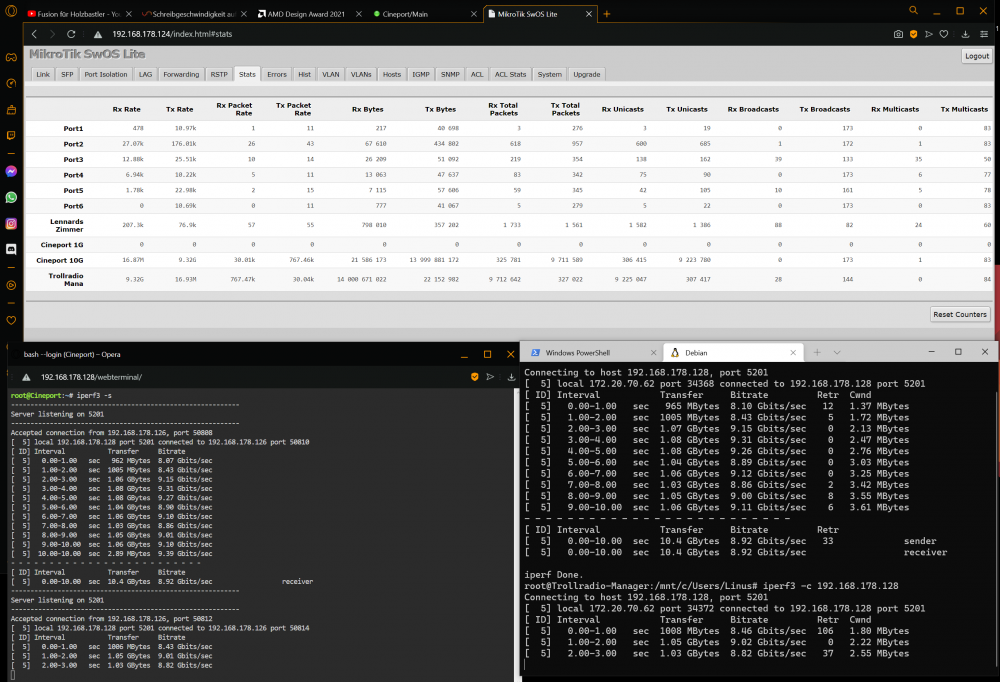Viewport: 1000px width, 682px height.
Task: Click the Reset Counters button
Action: pos(960,315)
